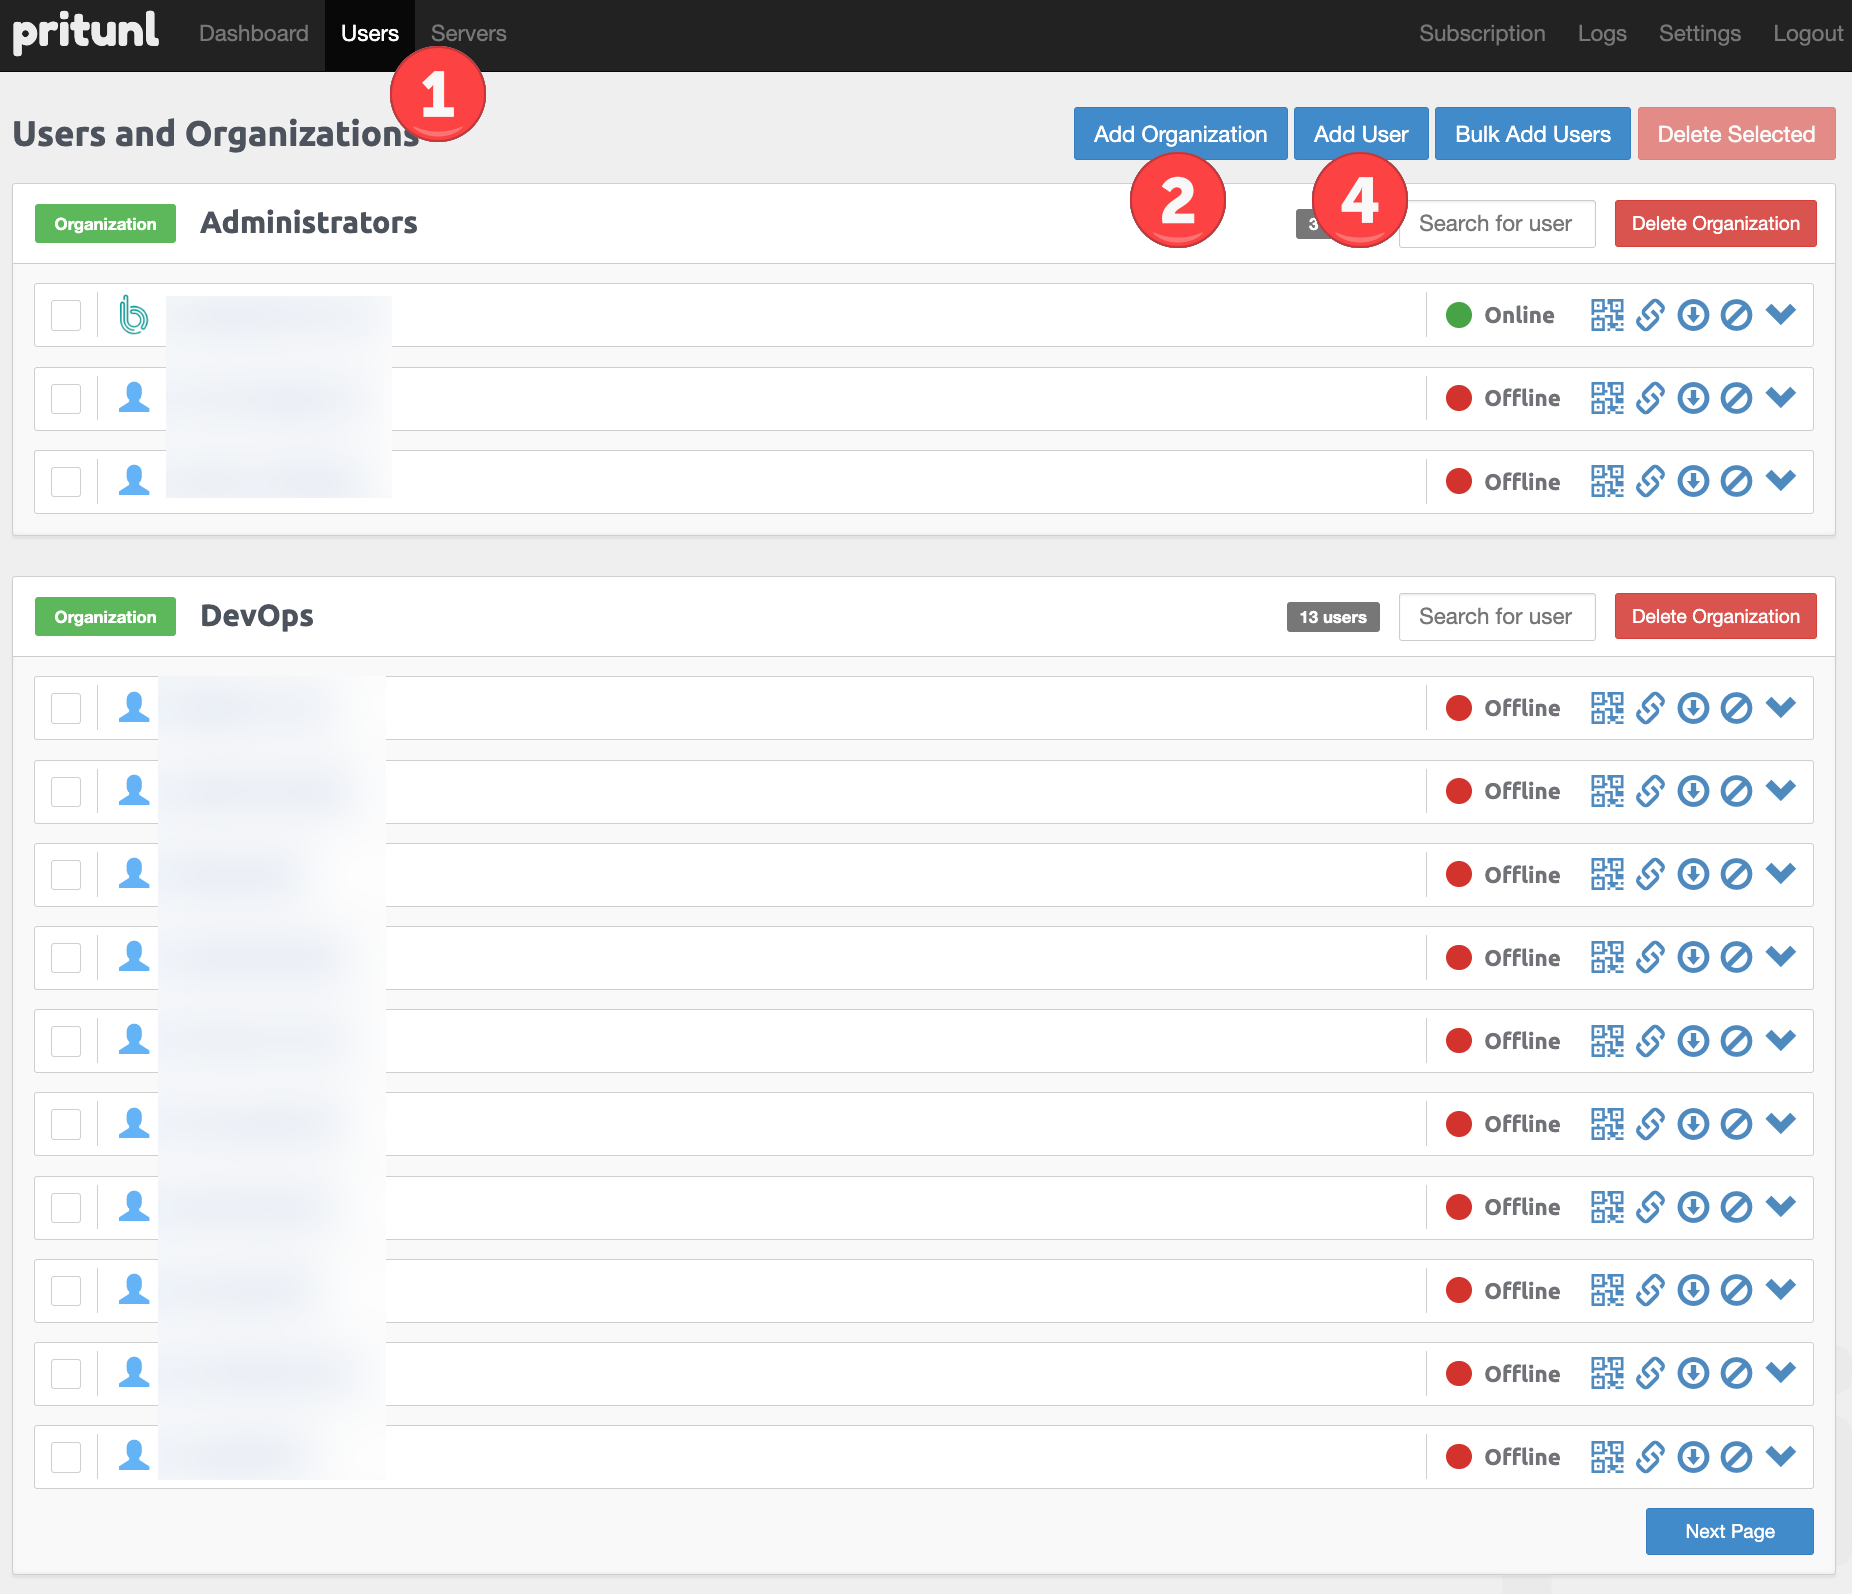
Task: Disable the first DevOps user
Action: [x=1736, y=708]
